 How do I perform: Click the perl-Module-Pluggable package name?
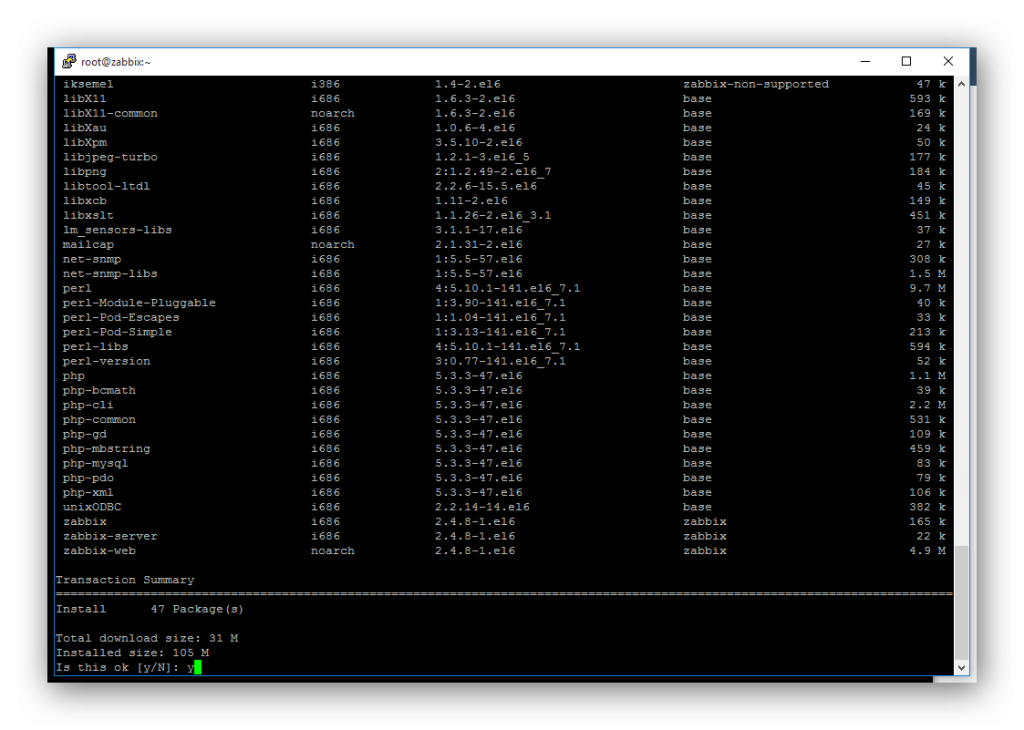pos(139,302)
